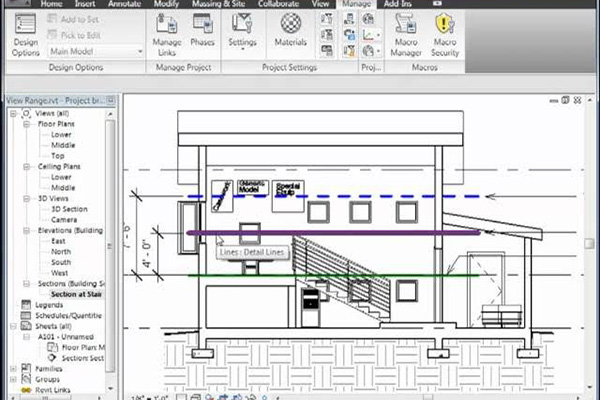Collapse the Floor Plans node
600x400 pixels.
click(x=26, y=124)
